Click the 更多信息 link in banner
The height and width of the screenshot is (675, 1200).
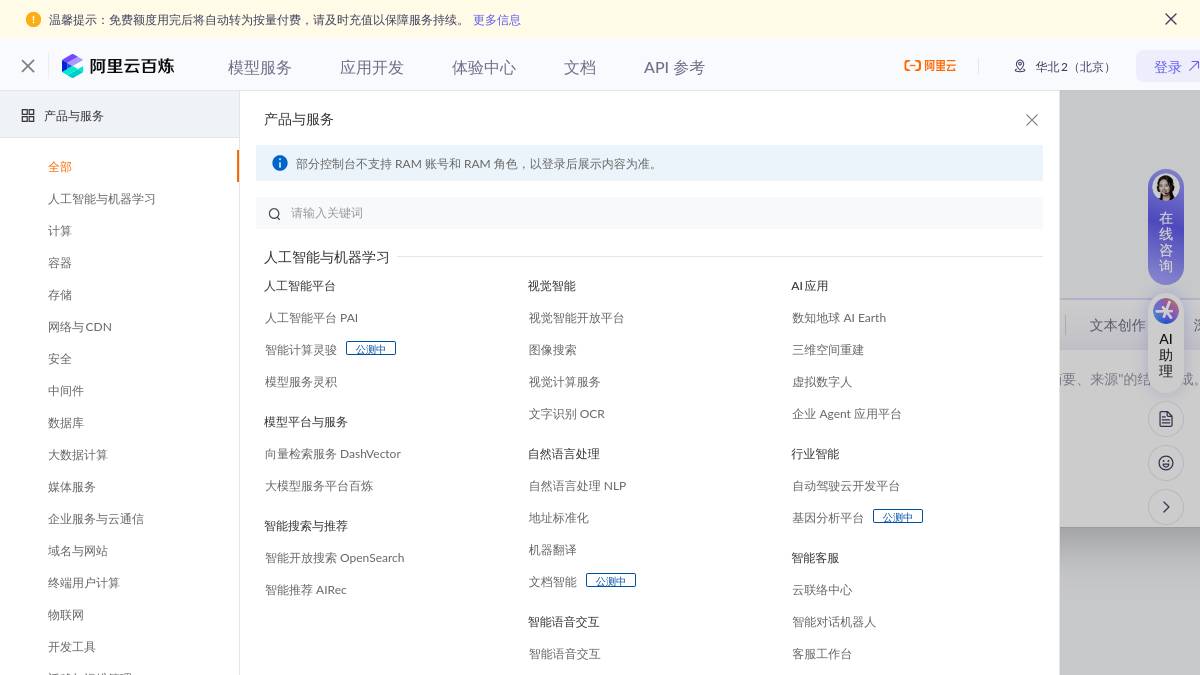497,20
